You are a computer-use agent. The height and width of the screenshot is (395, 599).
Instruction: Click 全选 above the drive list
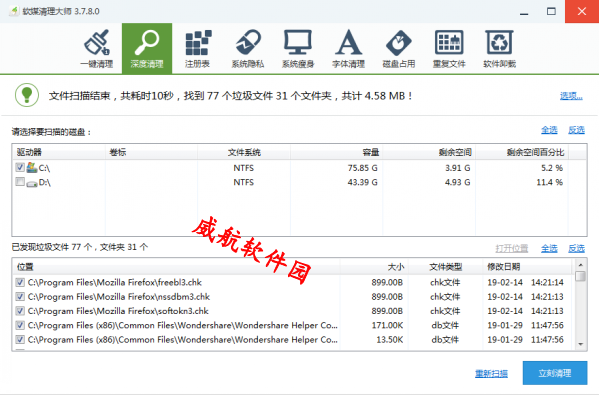[x=549, y=130]
